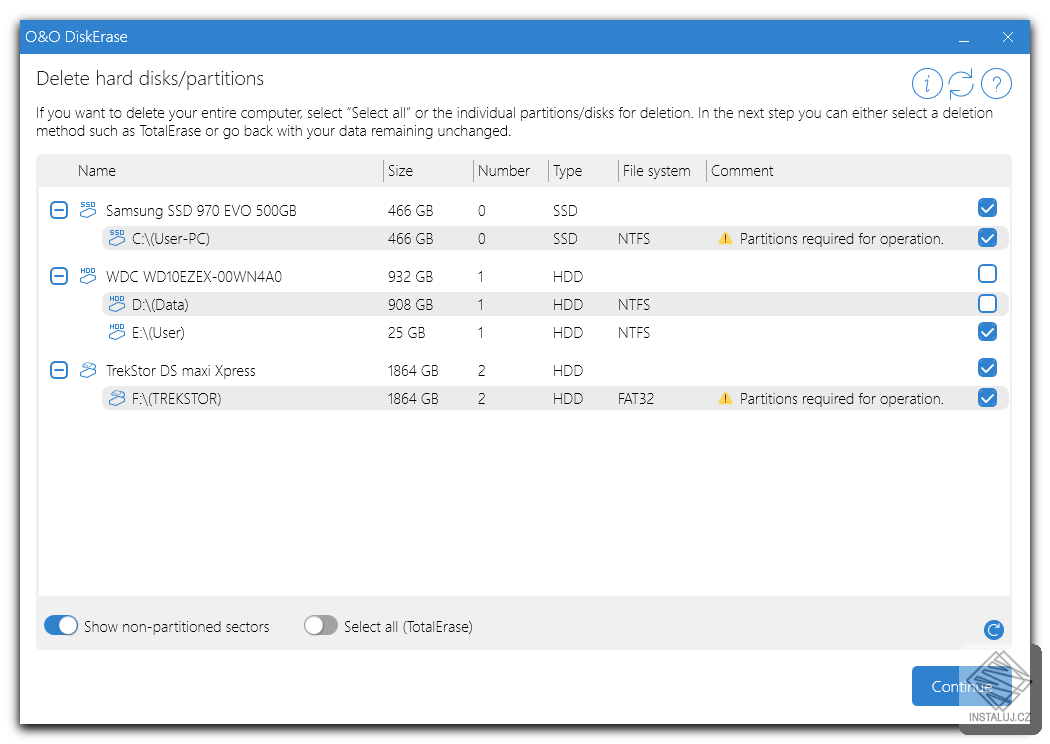Click the Continue button
Screen dimensions: 1050x744
pos(962,686)
